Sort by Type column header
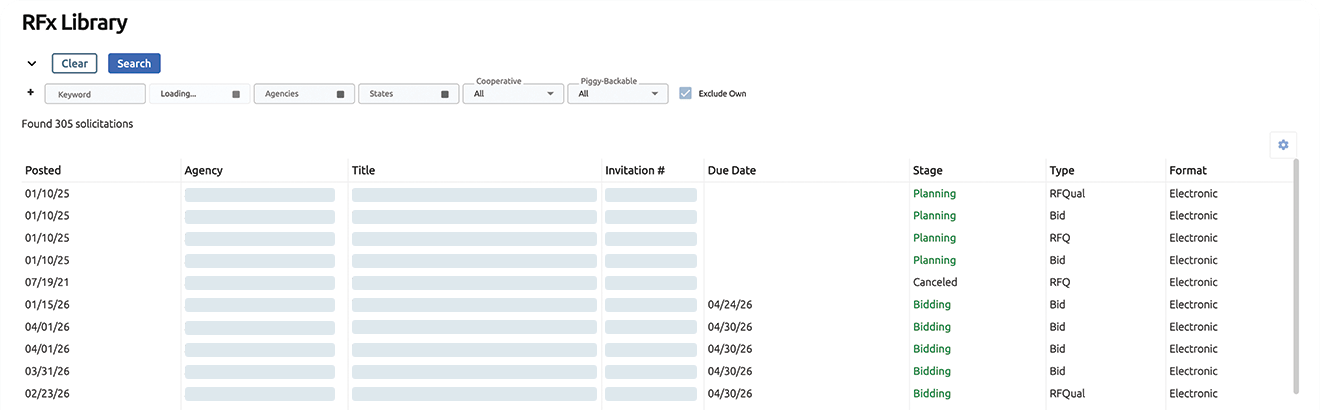 (1062, 171)
